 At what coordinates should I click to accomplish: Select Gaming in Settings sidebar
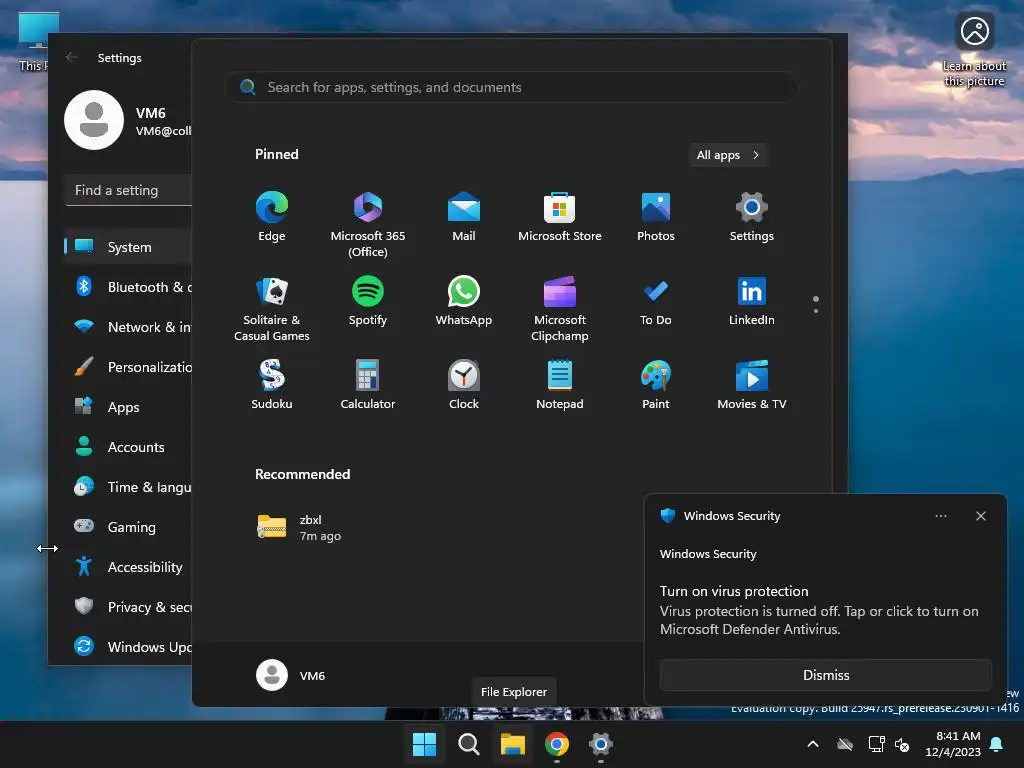pyautogui.click(x=128, y=526)
